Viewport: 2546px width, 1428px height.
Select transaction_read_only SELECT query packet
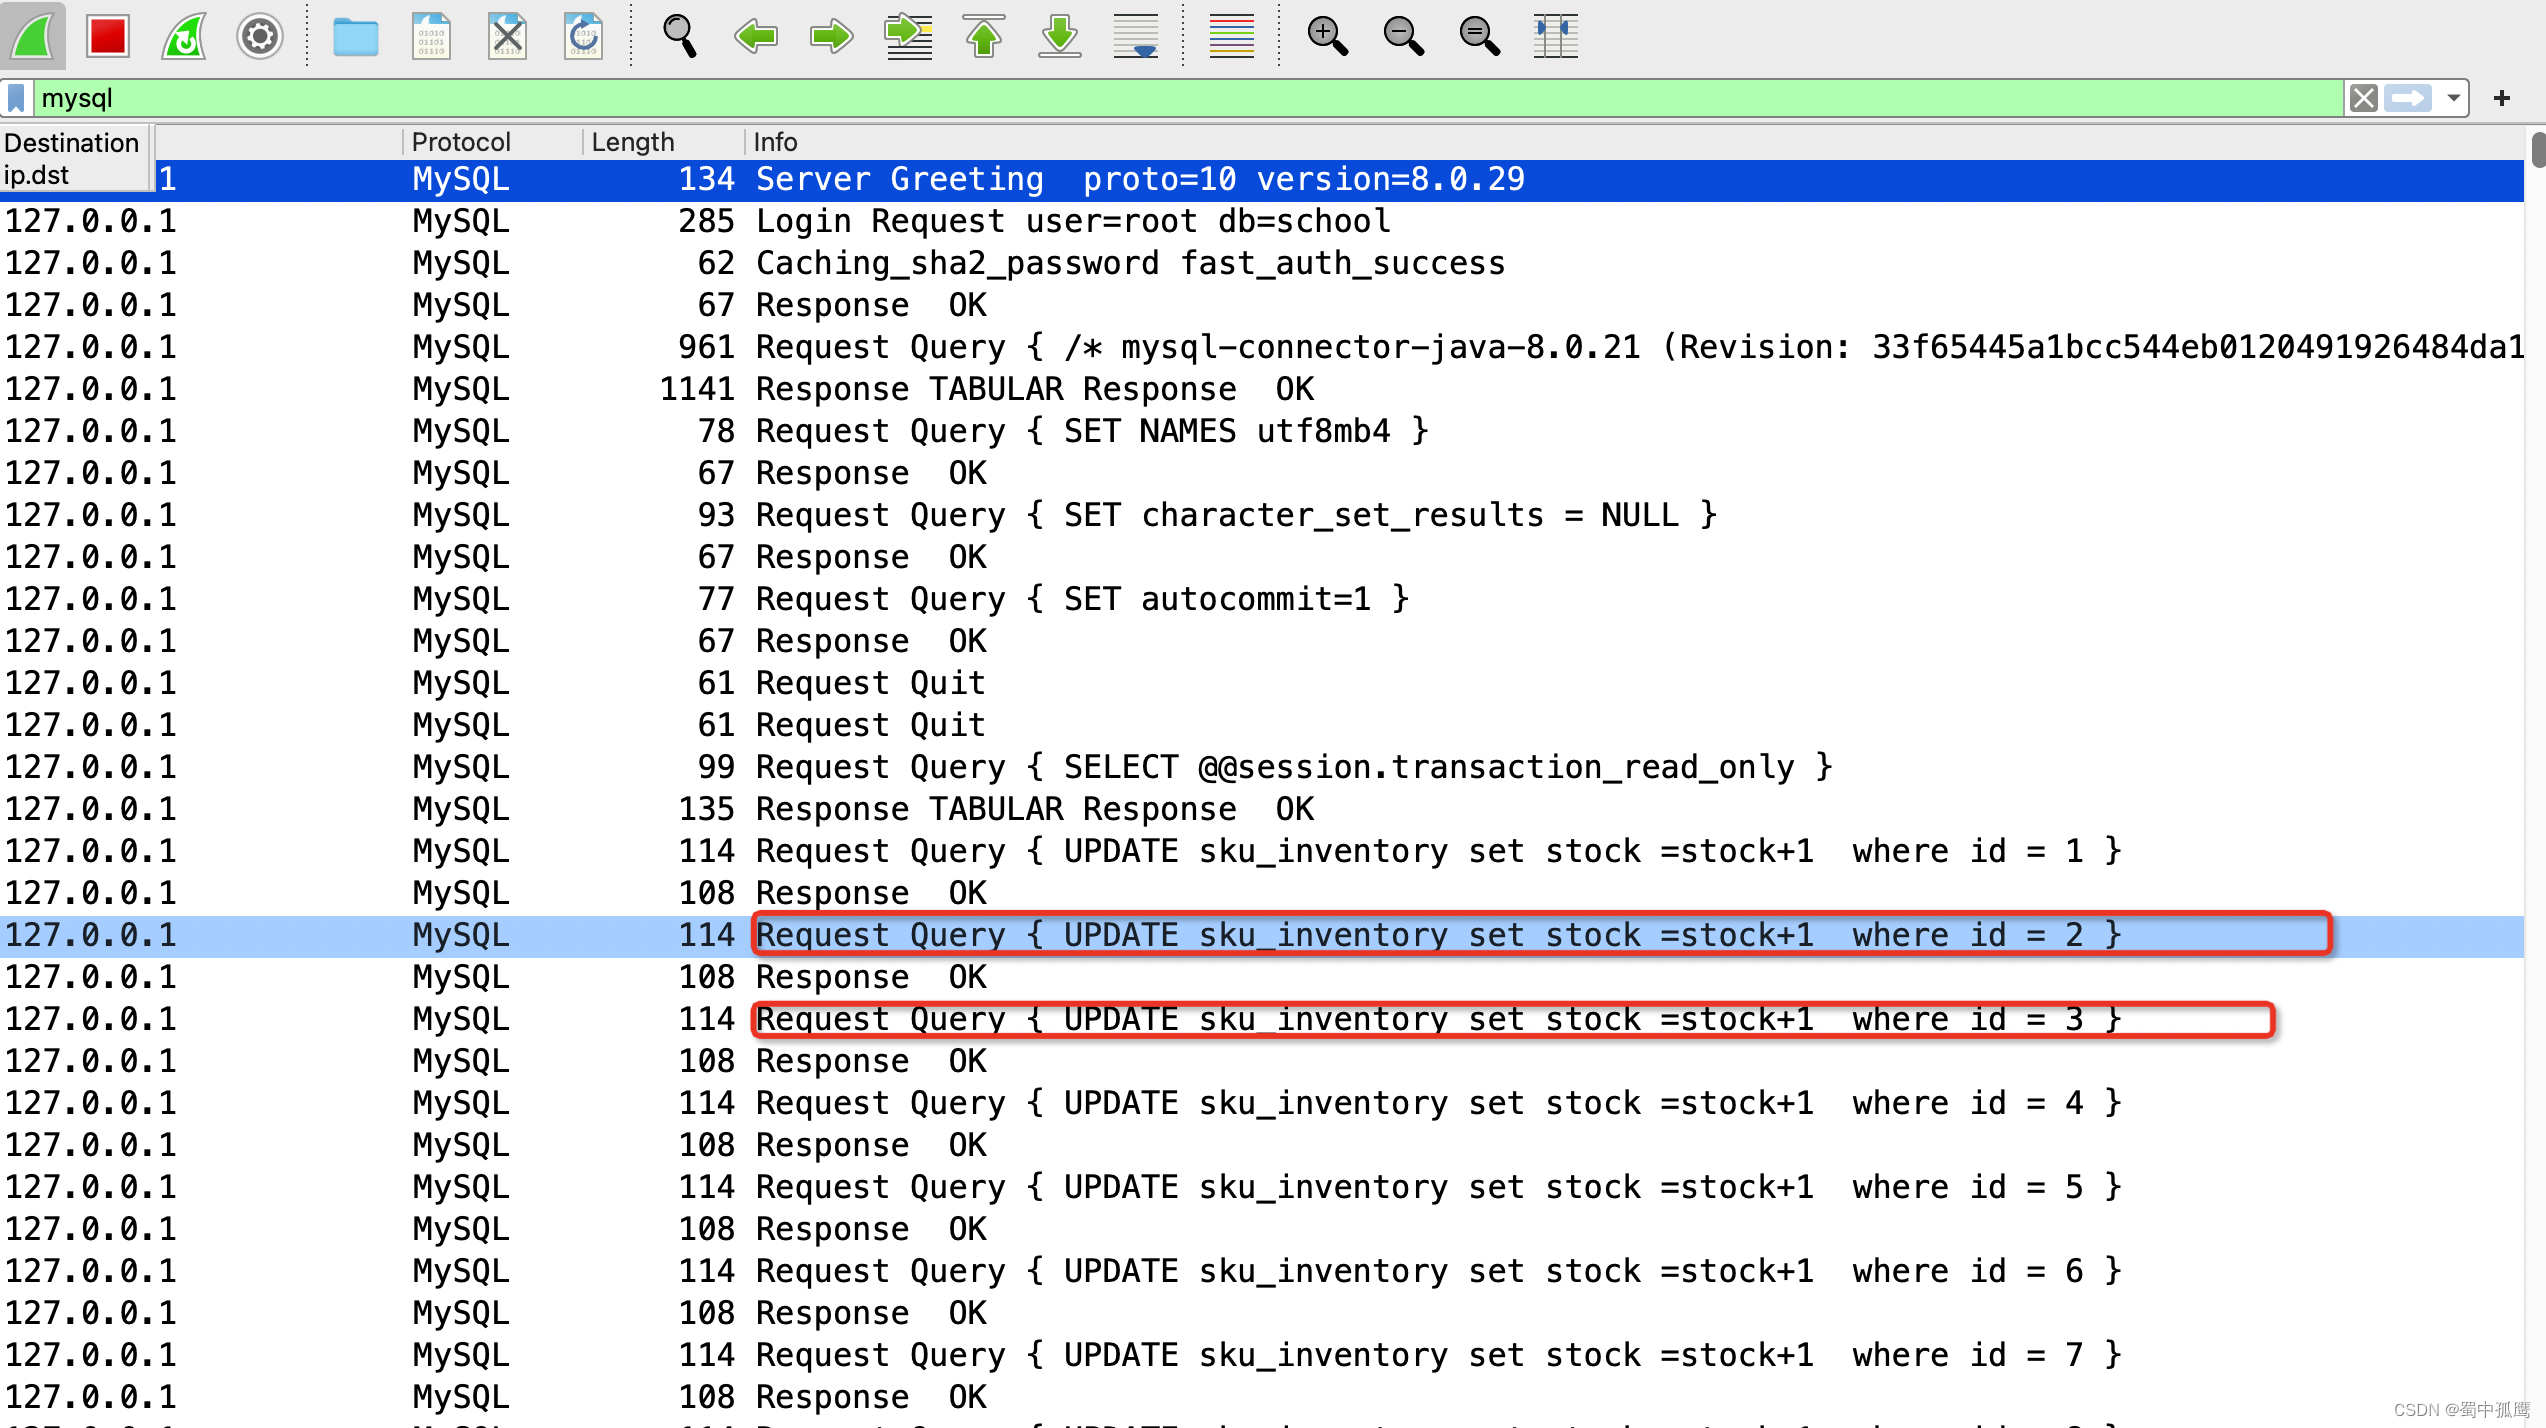[x=1262, y=767]
